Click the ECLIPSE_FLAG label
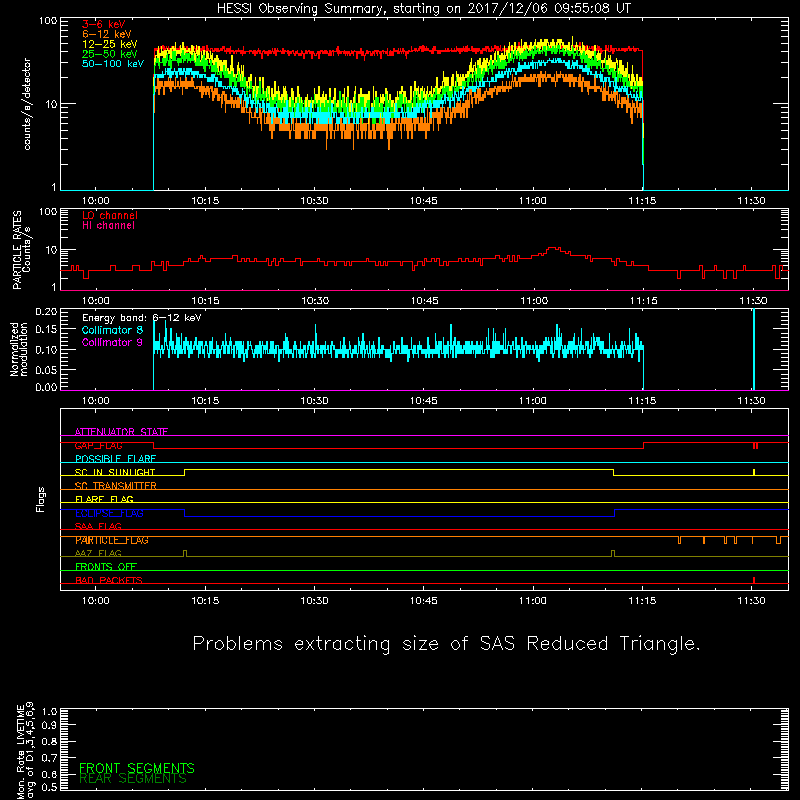Screen dimensions: 800x800 click(x=109, y=513)
